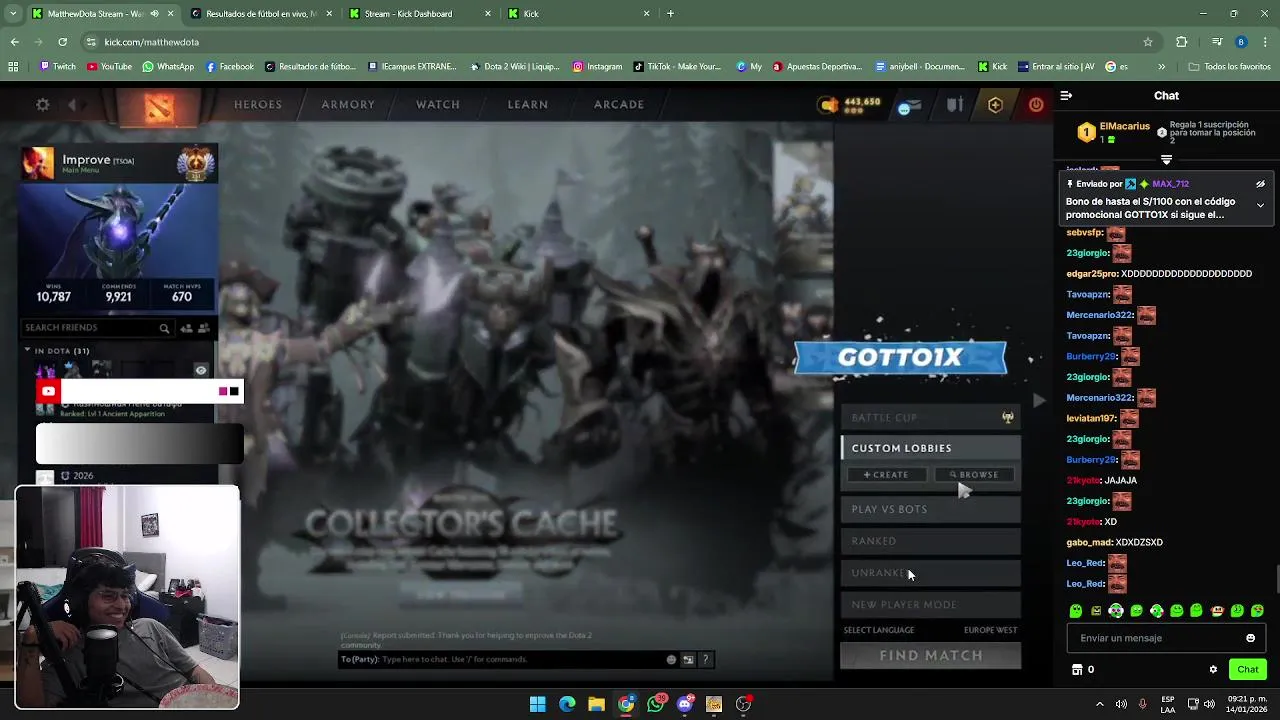Open ElMacarius leaderboard profile
This screenshot has height=720, width=1280.
tap(1125, 127)
